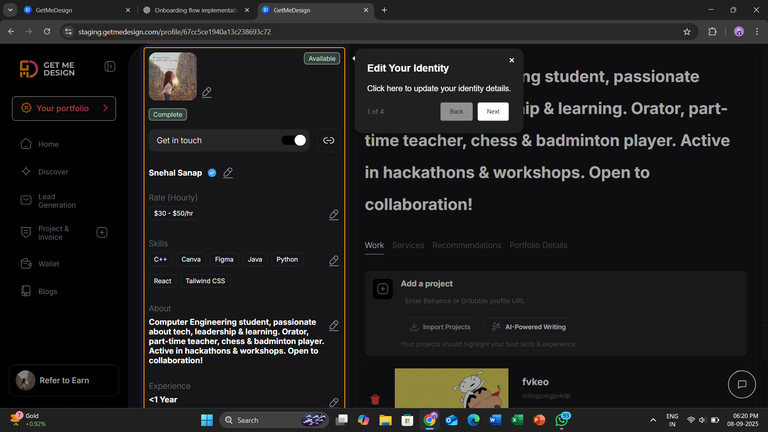The width and height of the screenshot is (768, 432).
Task: Open the Windows Start menu
Action: point(207,420)
